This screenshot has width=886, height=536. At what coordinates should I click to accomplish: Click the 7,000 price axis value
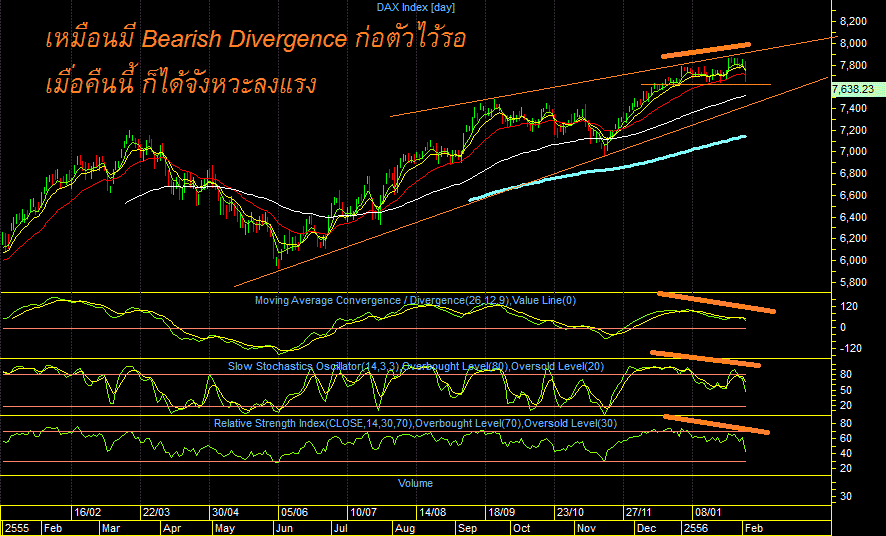[853, 151]
